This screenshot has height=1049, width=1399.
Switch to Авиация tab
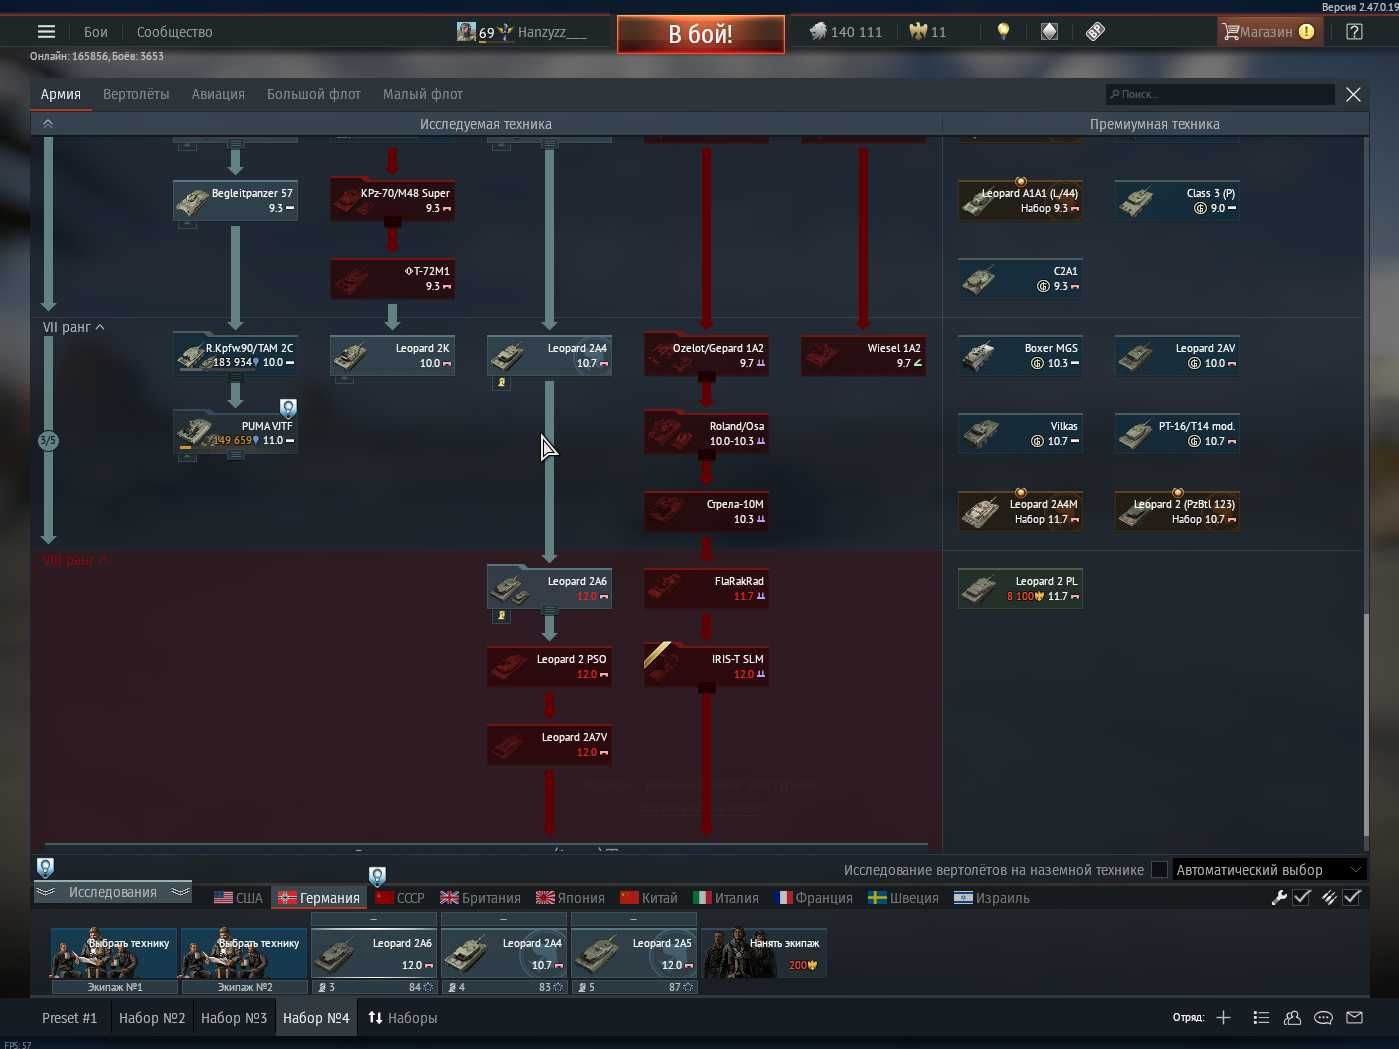(x=218, y=94)
